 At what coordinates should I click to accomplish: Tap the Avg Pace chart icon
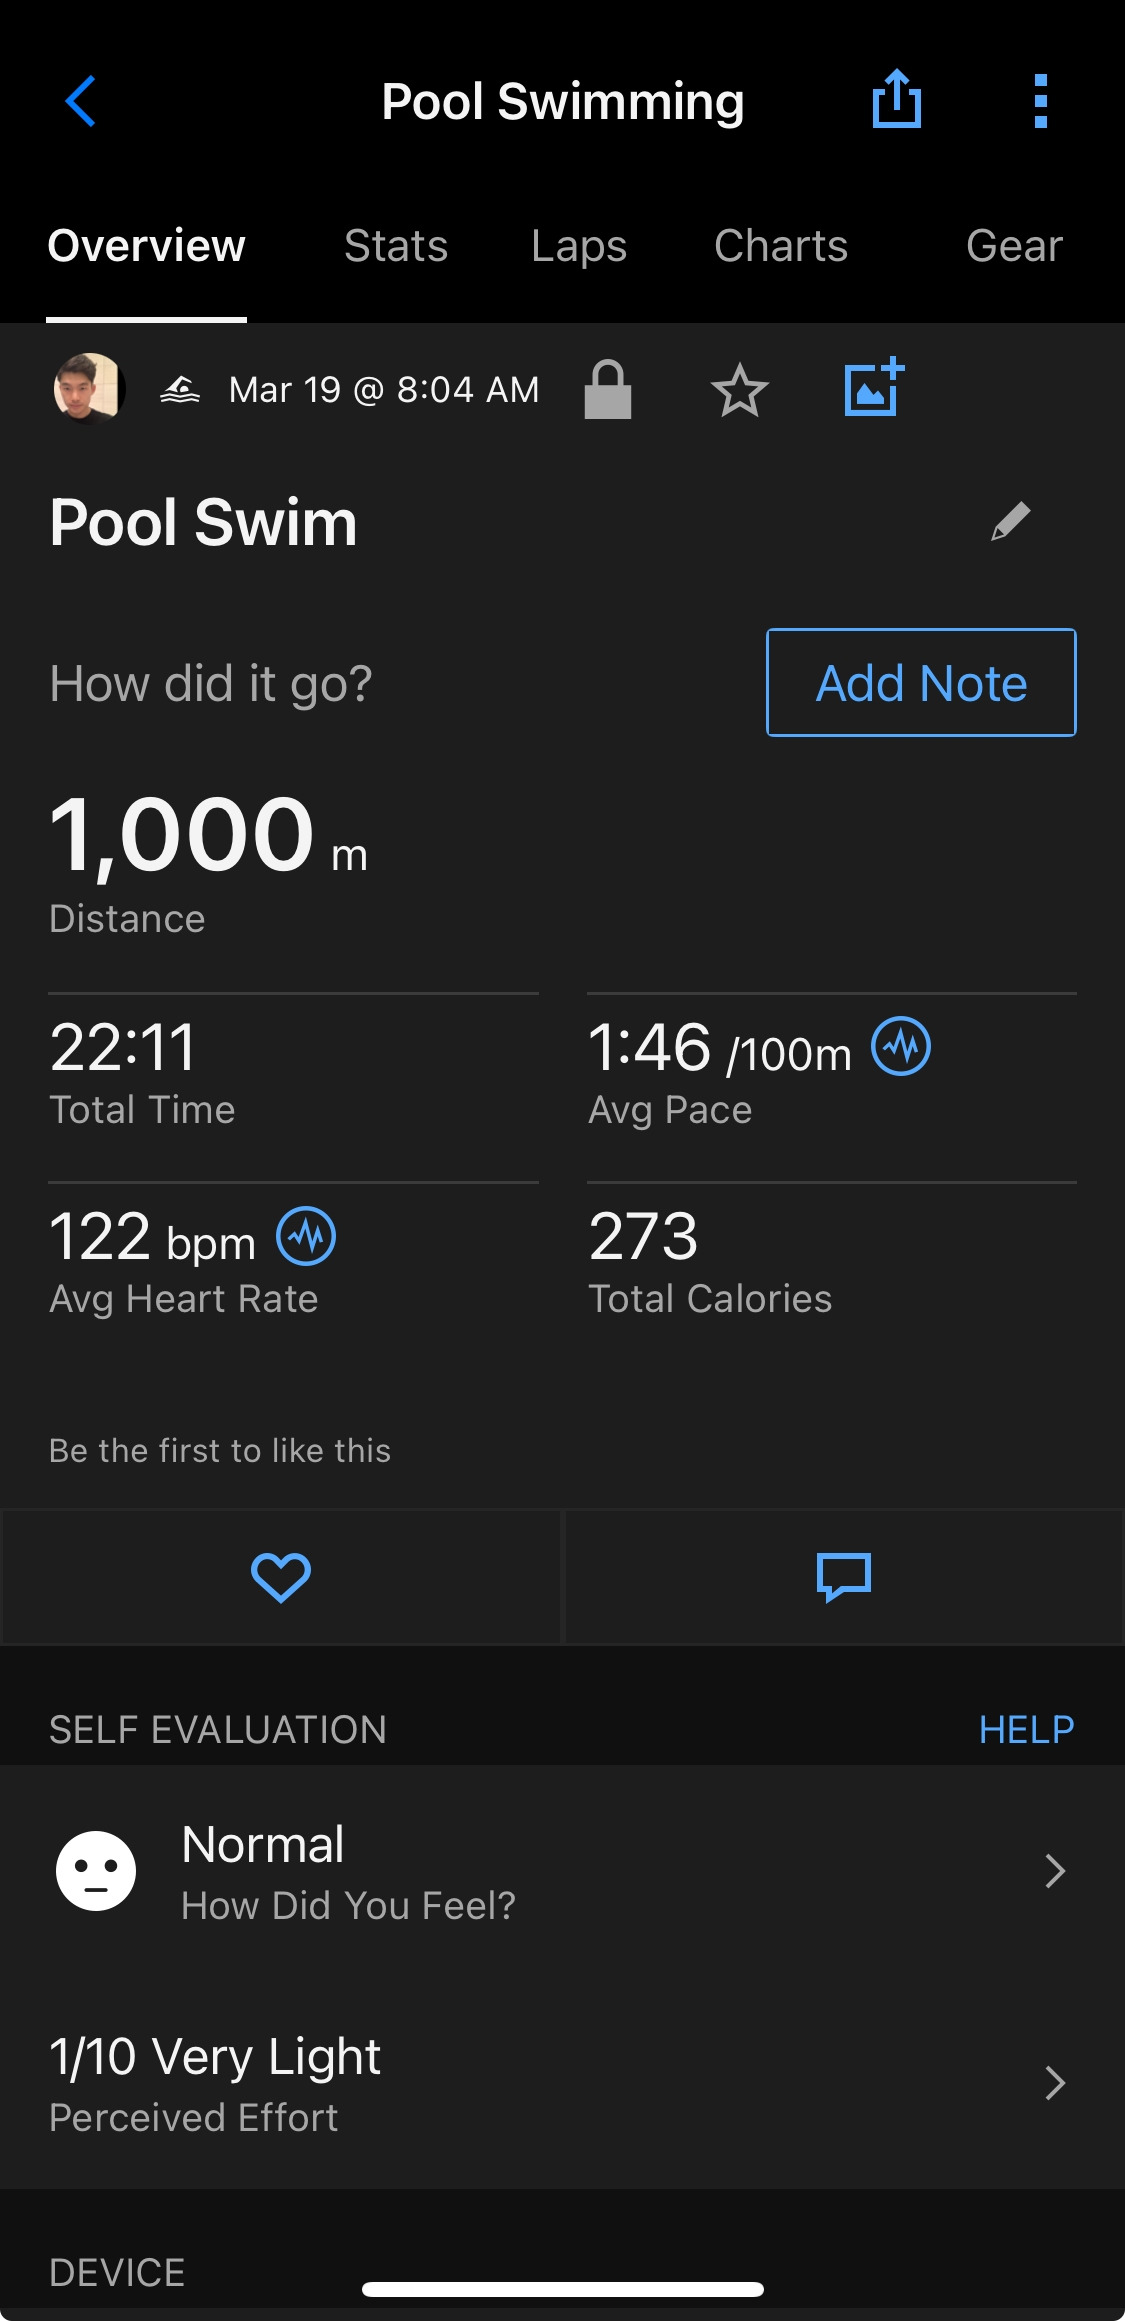point(901,1047)
